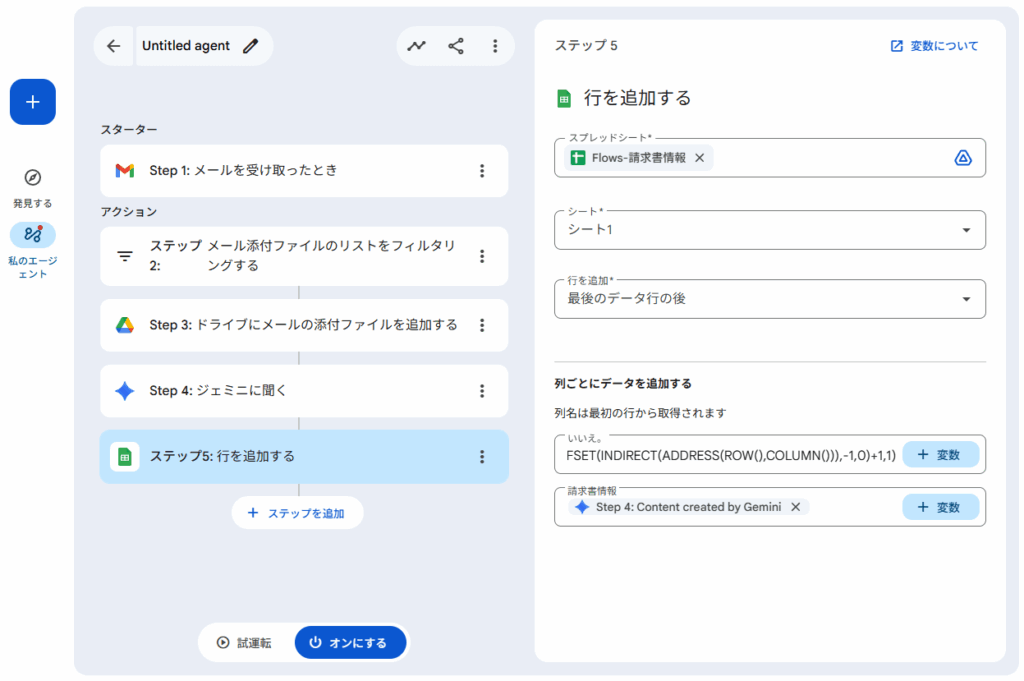1024x681 pixels.
Task: Toggle the agent on with オンにする
Action: pos(350,643)
